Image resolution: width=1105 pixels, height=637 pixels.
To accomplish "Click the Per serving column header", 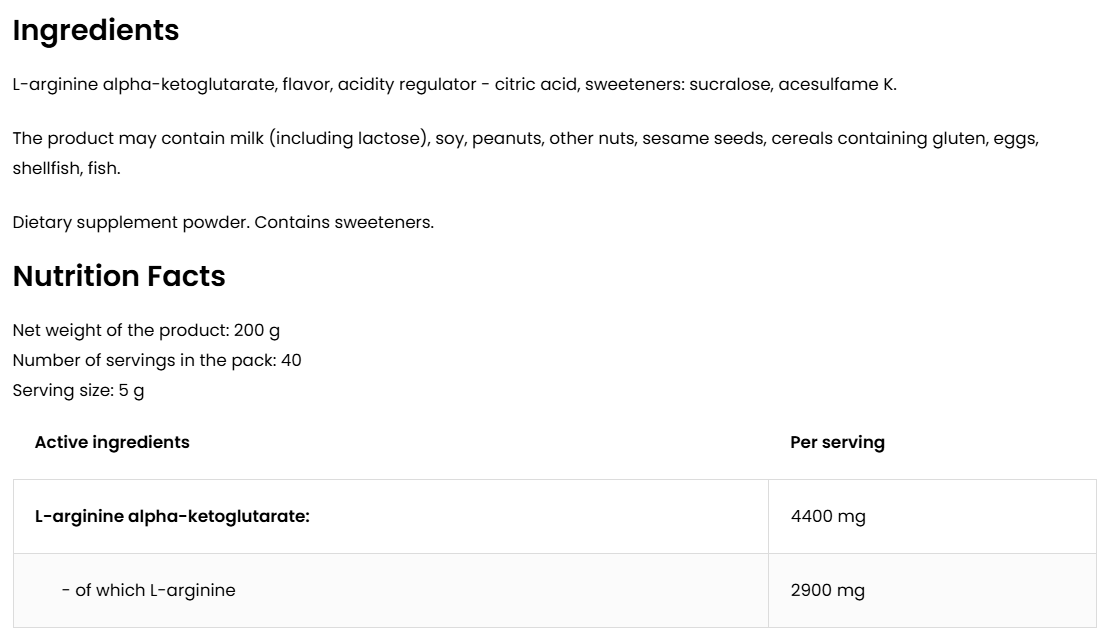I will tap(837, 442).
